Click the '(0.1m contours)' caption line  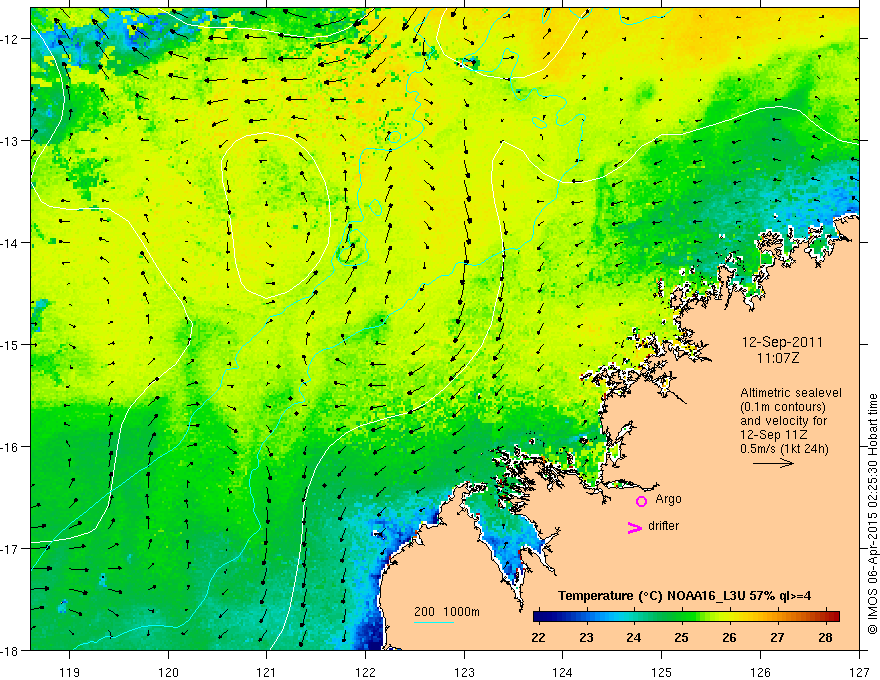click(783, 407)
